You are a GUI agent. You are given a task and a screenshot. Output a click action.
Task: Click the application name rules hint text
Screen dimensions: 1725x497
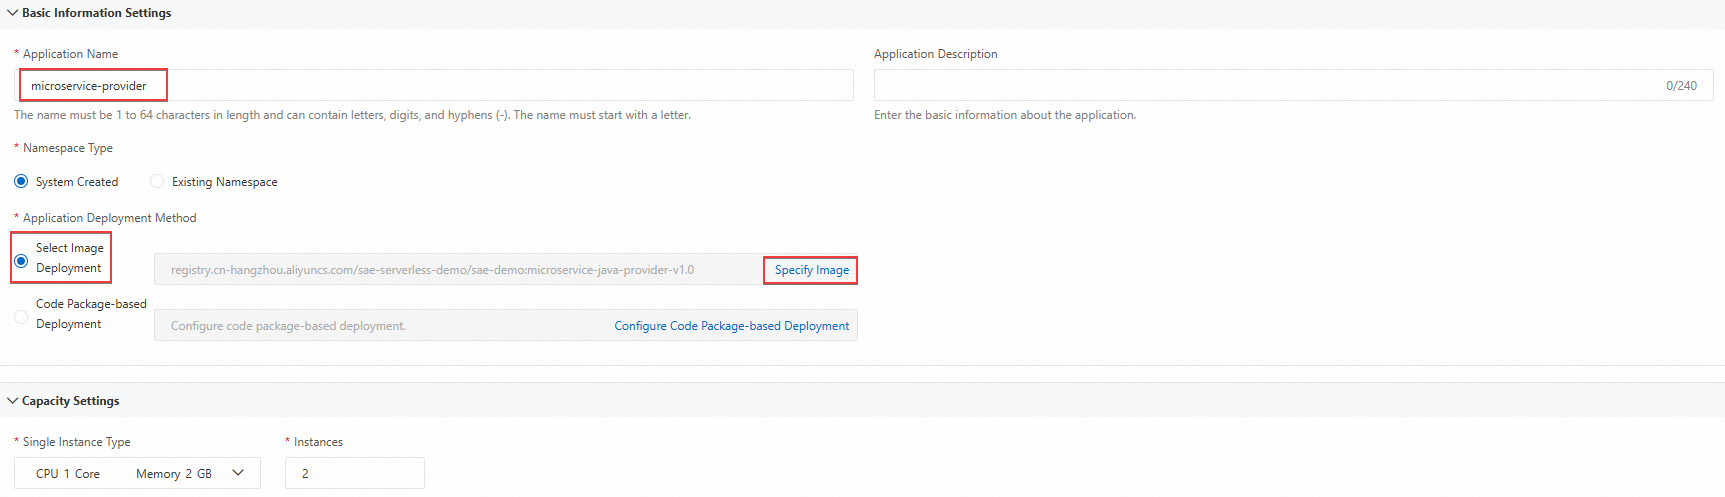point(352,115)
